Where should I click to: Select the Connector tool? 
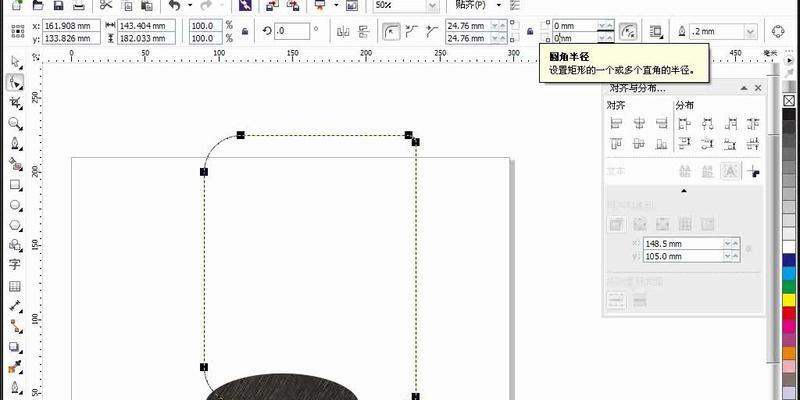[x=15, y=326]
